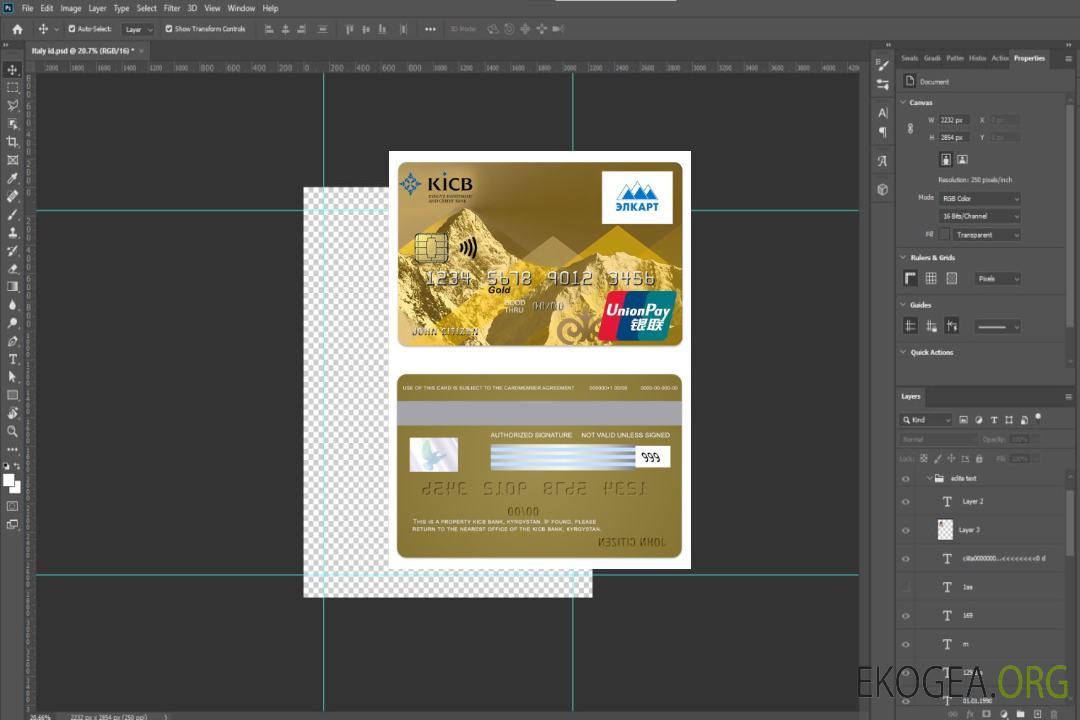Switch to the Properties tab

click(x=1029, y=59)
